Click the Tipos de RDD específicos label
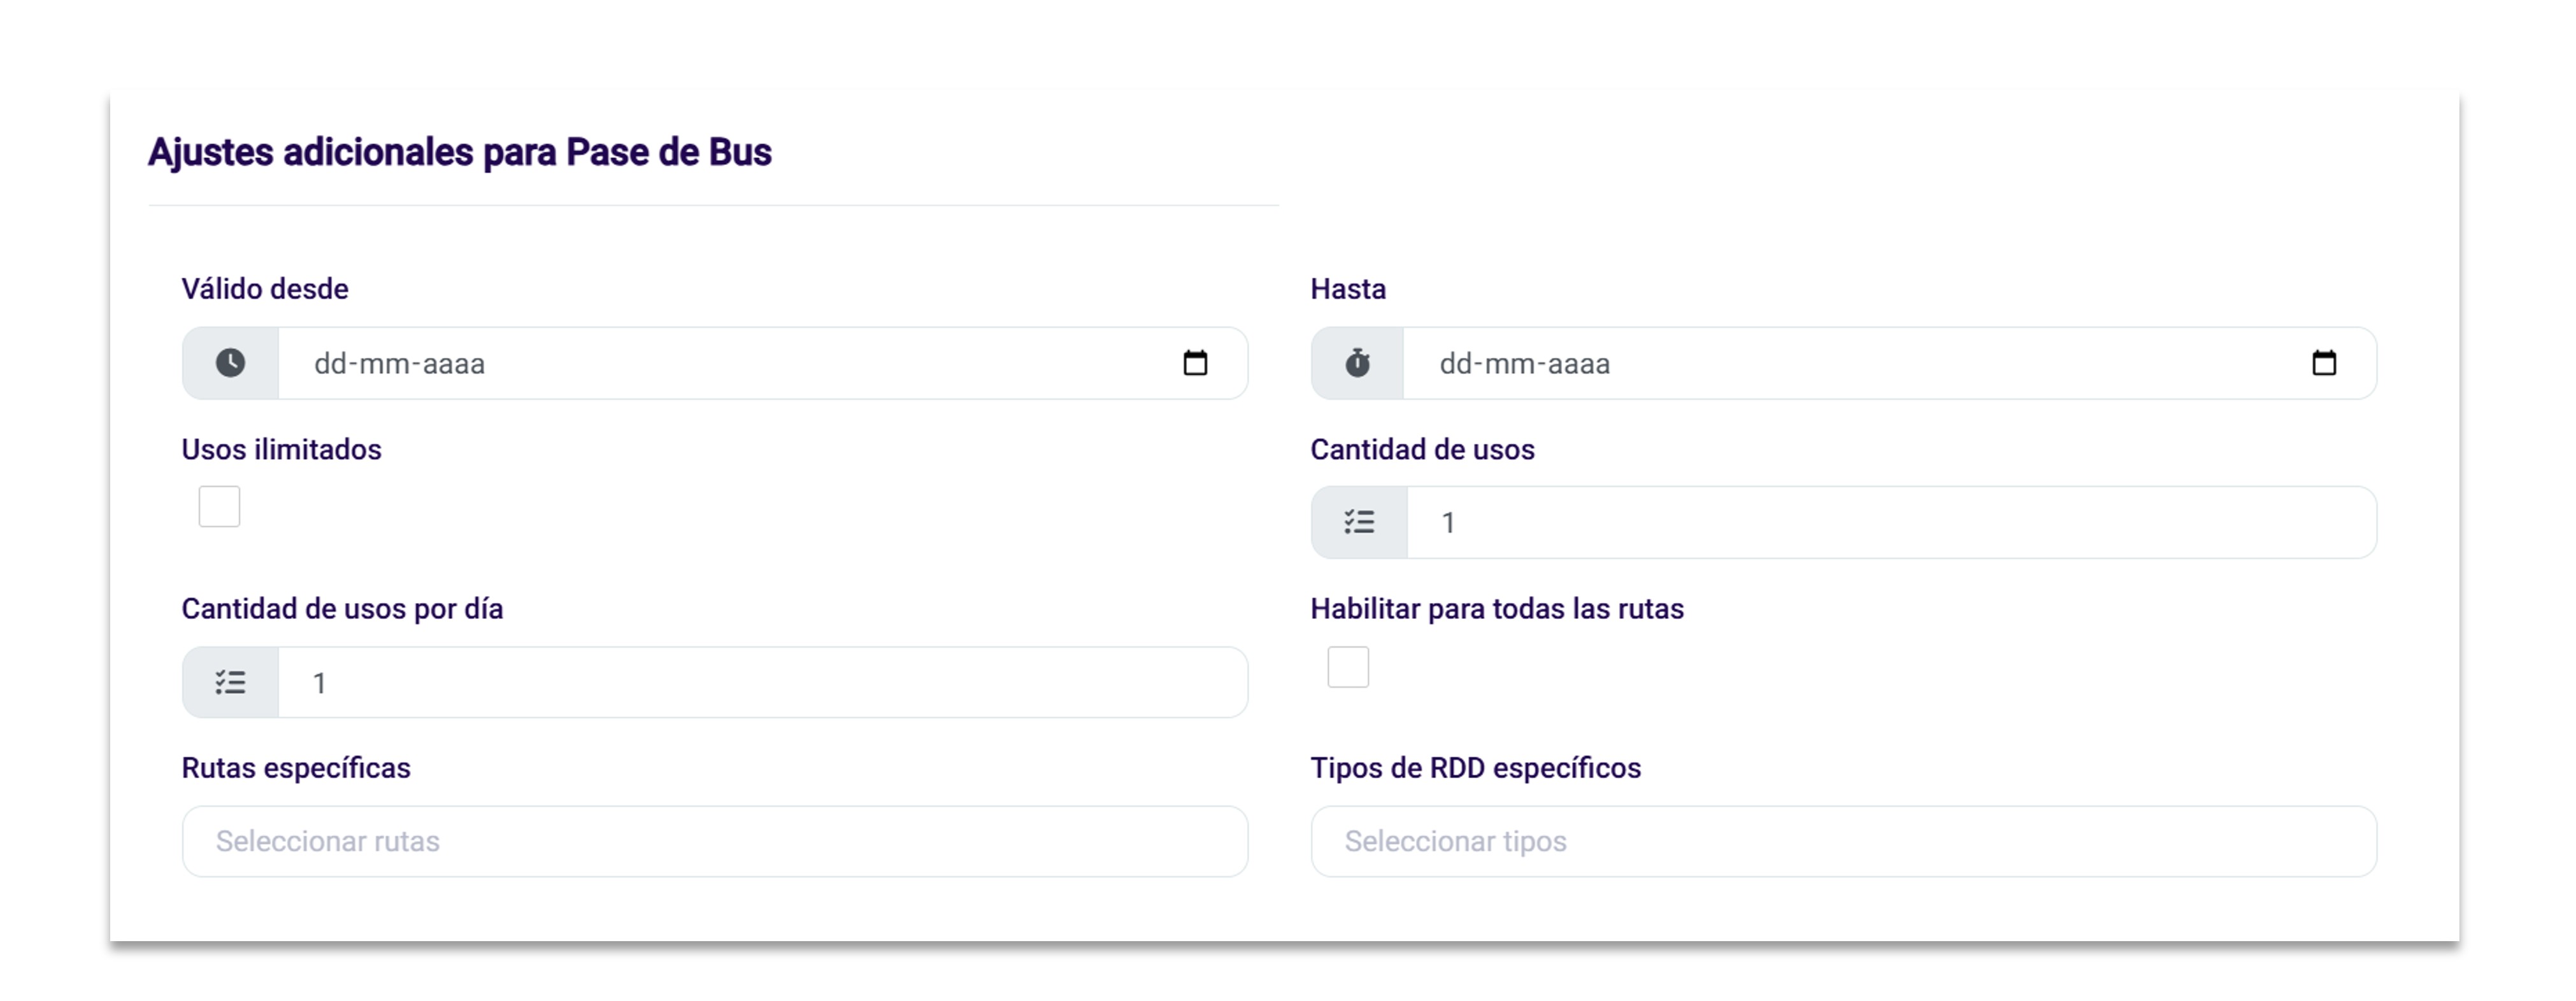The height and width of the screenshot is (1001, 2576). tap(1476, 768)
